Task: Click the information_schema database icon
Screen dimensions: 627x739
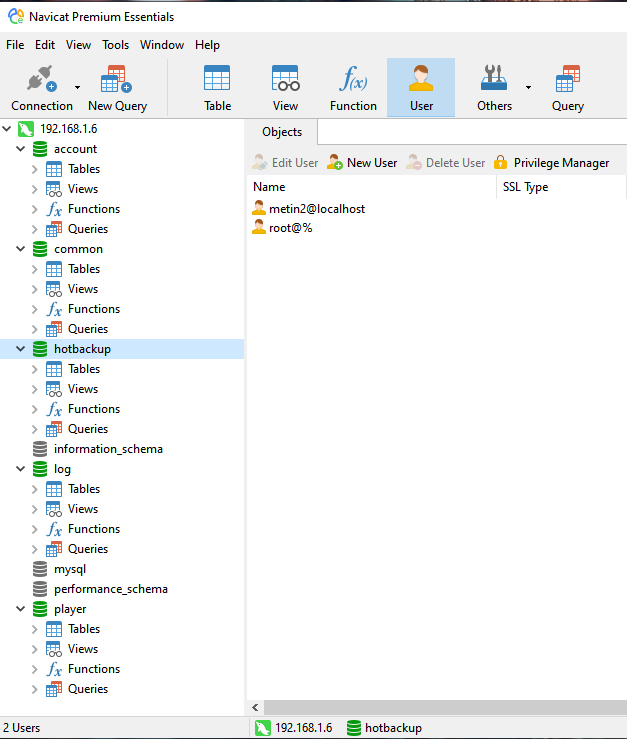Action: coord(40,449)
